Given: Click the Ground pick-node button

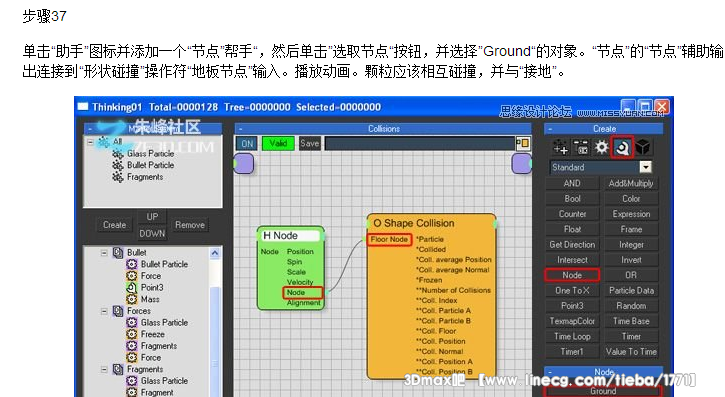Looking at the screenshot, I should pos(603,391).
